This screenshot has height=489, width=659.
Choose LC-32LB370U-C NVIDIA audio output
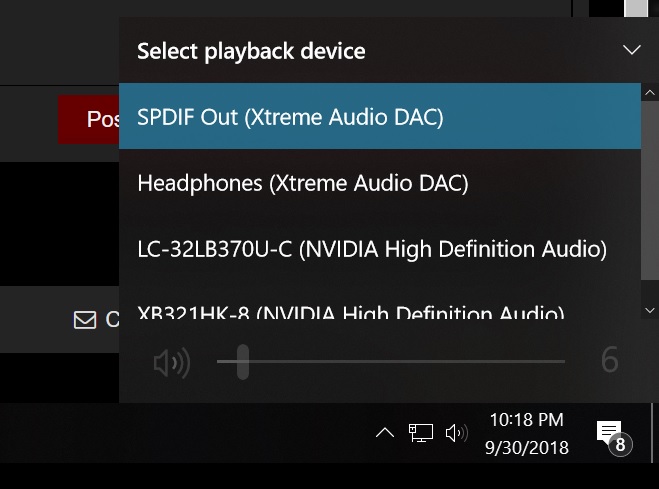click(380, 249)
